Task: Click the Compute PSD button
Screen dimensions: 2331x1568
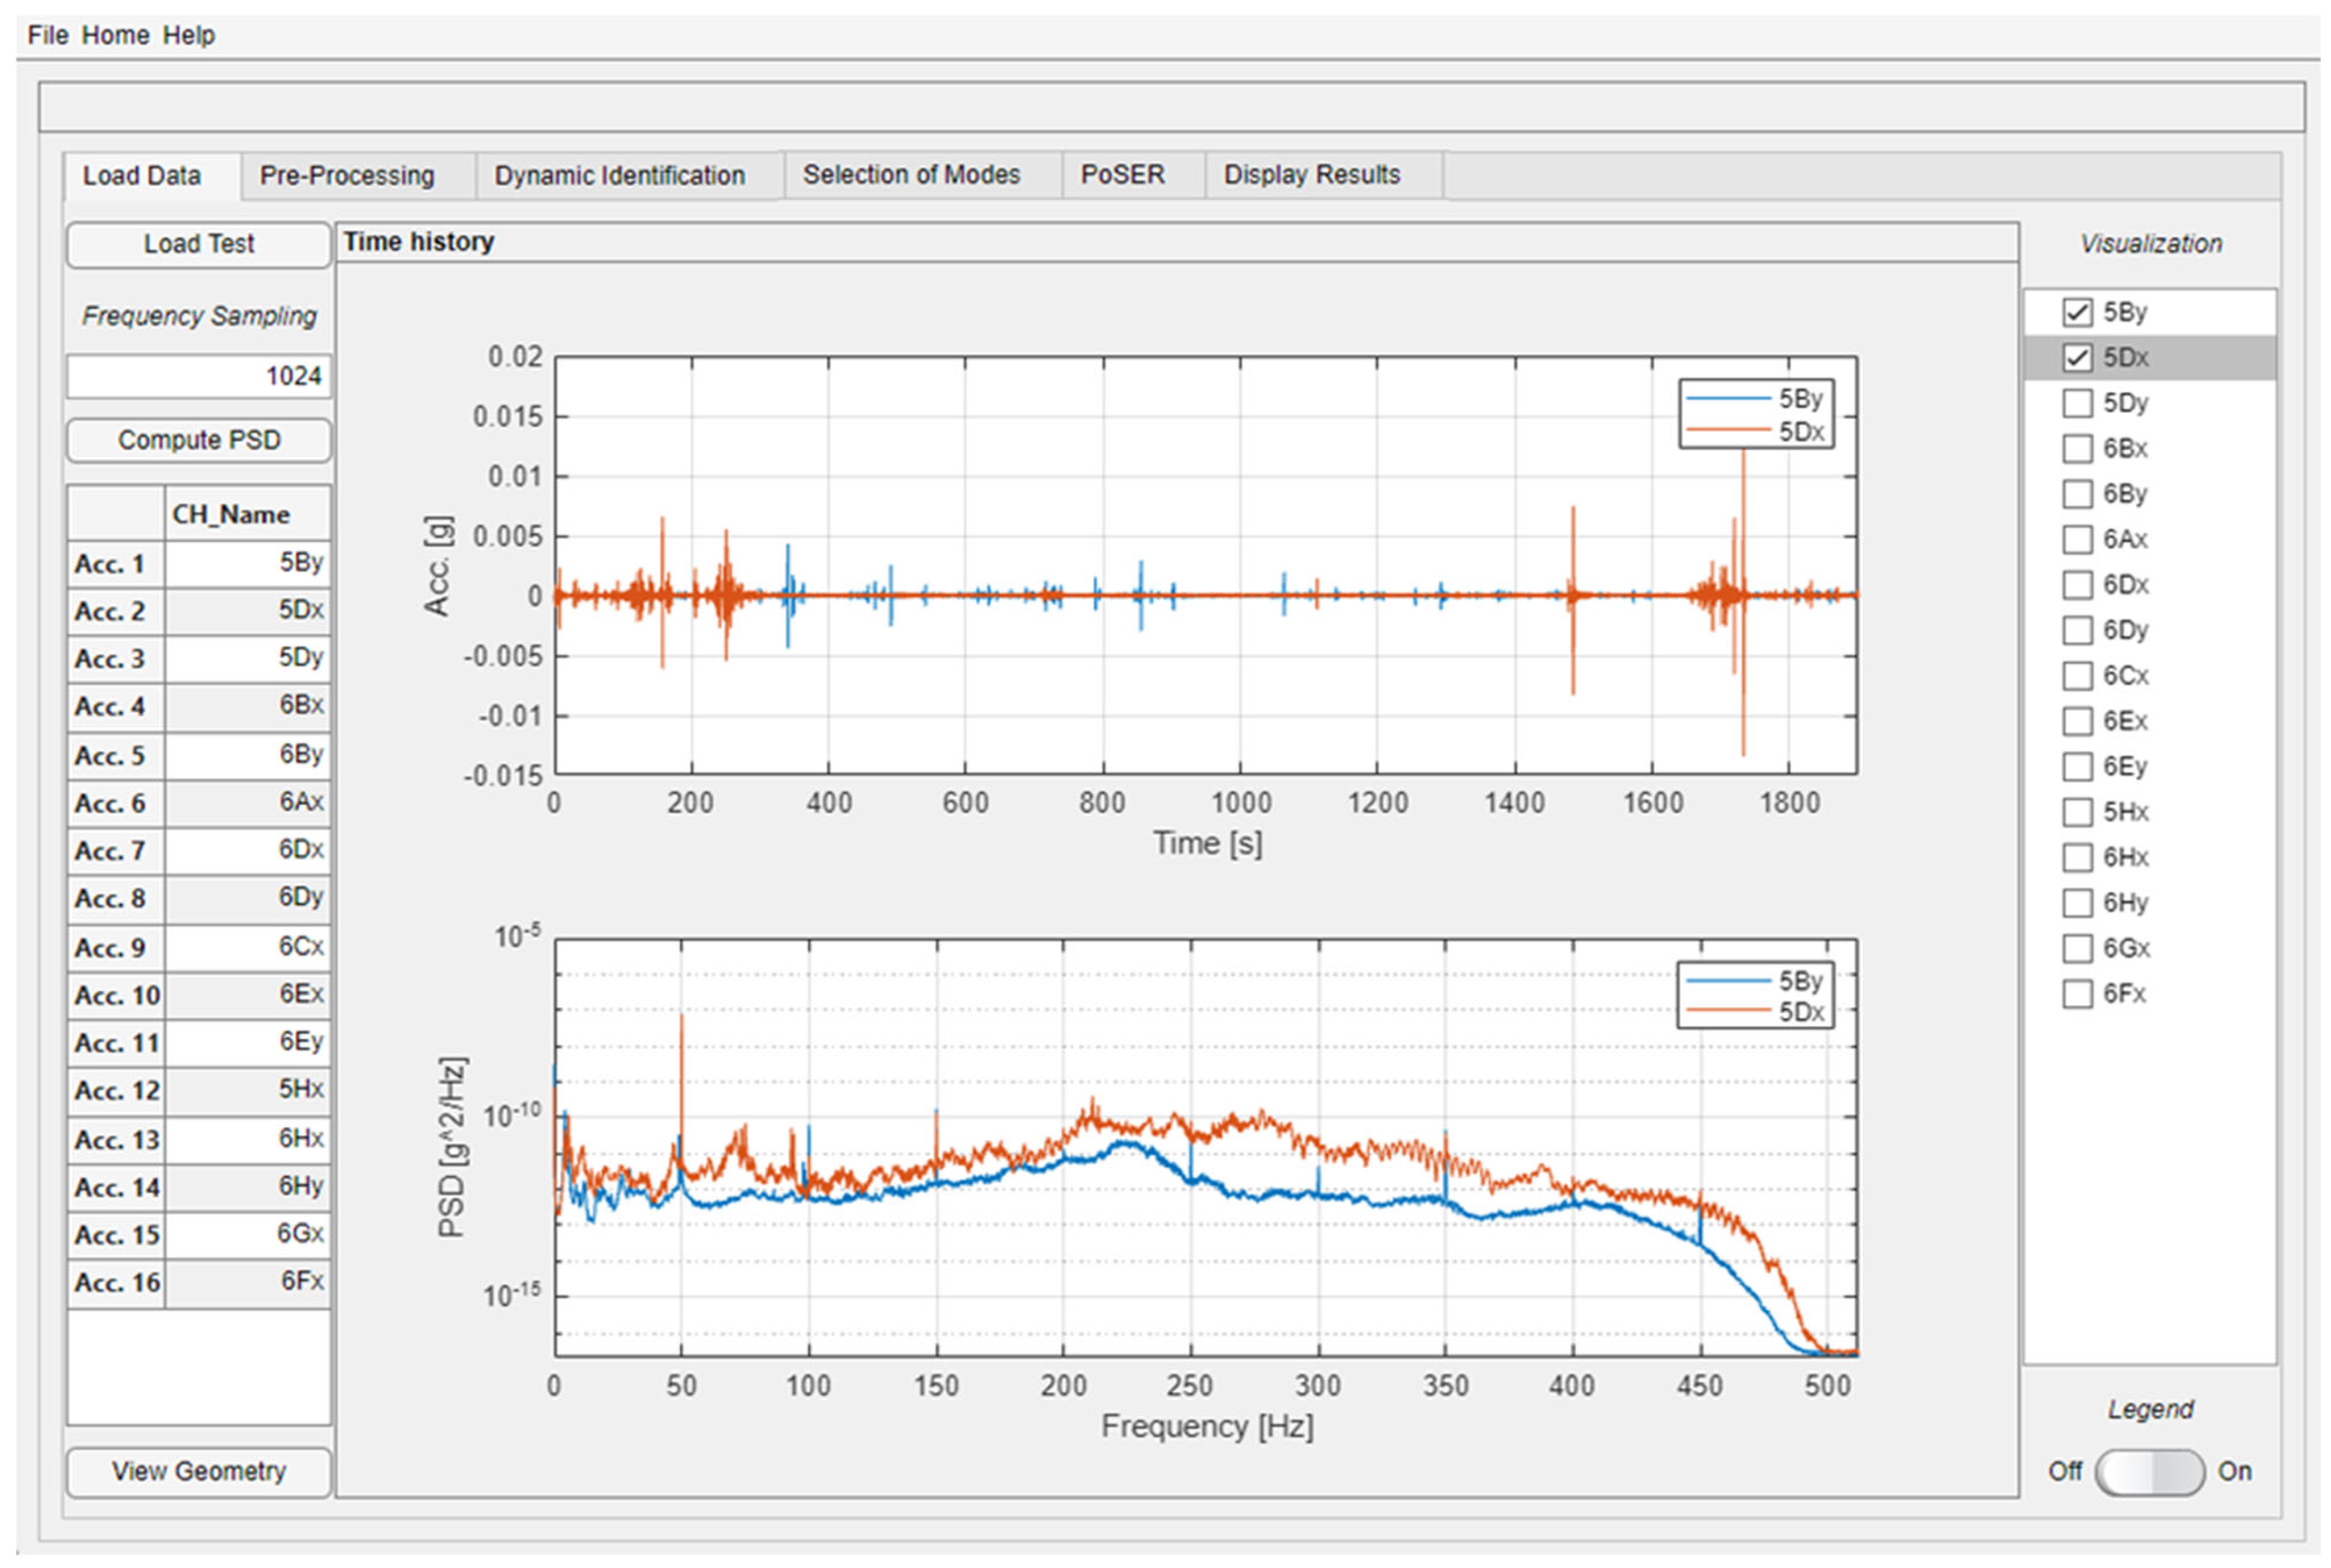Action: click(199, 440)
